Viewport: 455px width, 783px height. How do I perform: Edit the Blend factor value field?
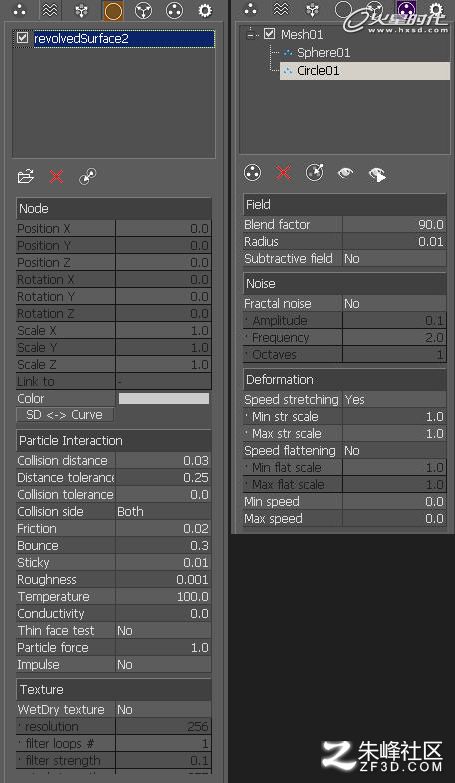tap(394, 225)
